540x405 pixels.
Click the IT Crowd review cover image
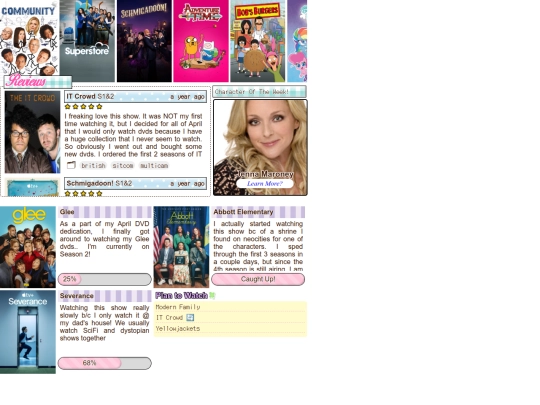tap(32, 132)
